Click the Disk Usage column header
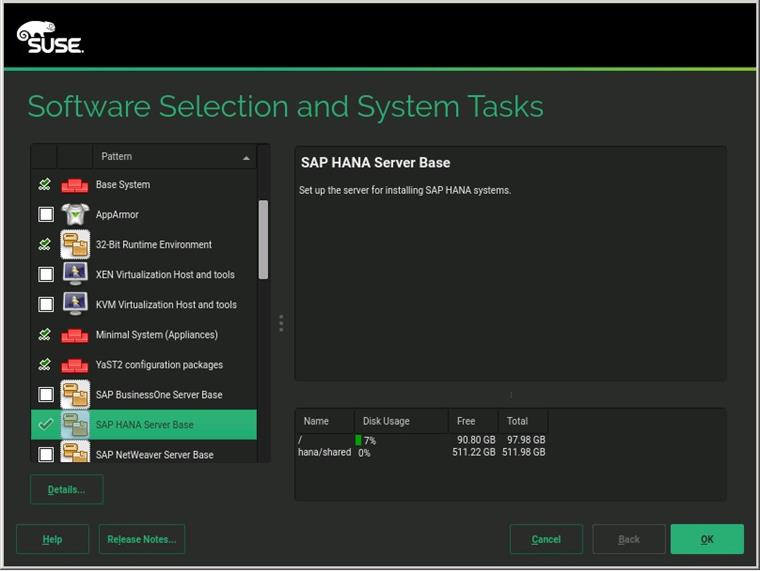 pyautogui.click(x=401, y=421)
